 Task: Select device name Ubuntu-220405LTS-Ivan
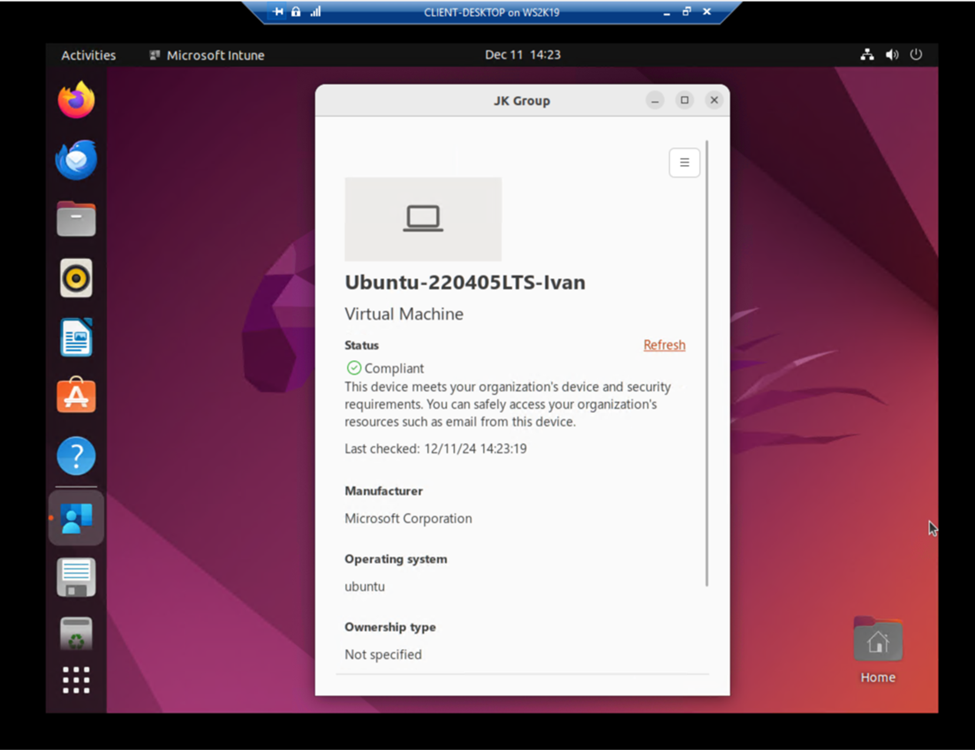click(465, 282)
